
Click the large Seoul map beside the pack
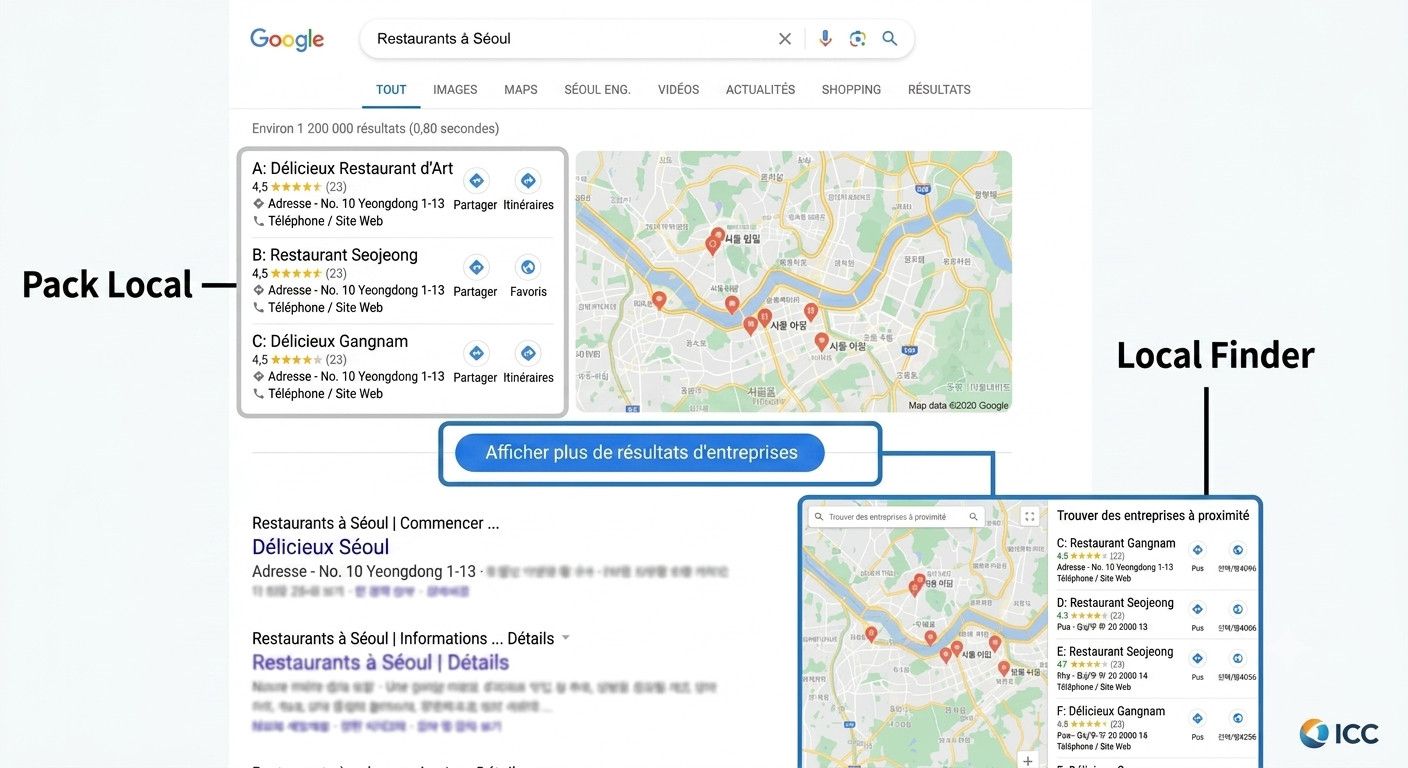coord(793,281)
